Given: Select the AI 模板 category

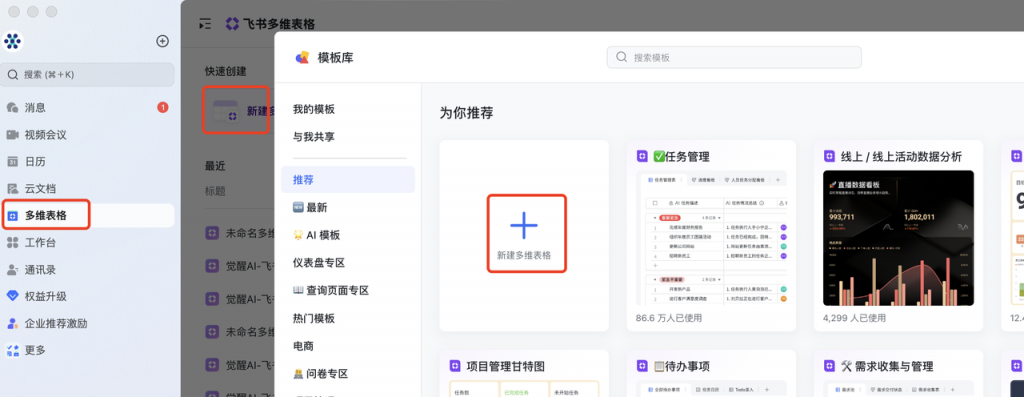Looking at the screenshot, I should pyautogui.click(x=347, y=235).
